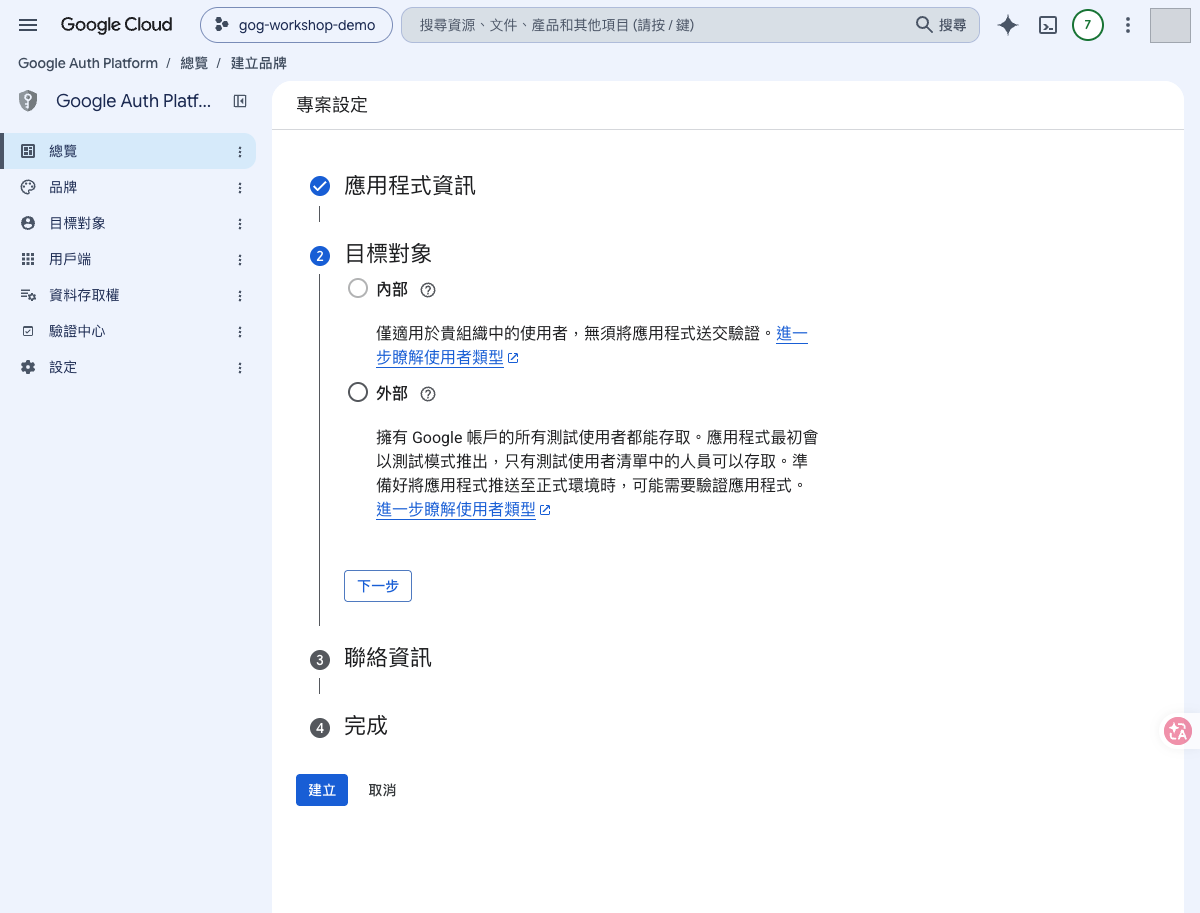Open the three-dot menu for 資料存取權
This screenshot has height=913, width=1200.
[x=240, y=296]
